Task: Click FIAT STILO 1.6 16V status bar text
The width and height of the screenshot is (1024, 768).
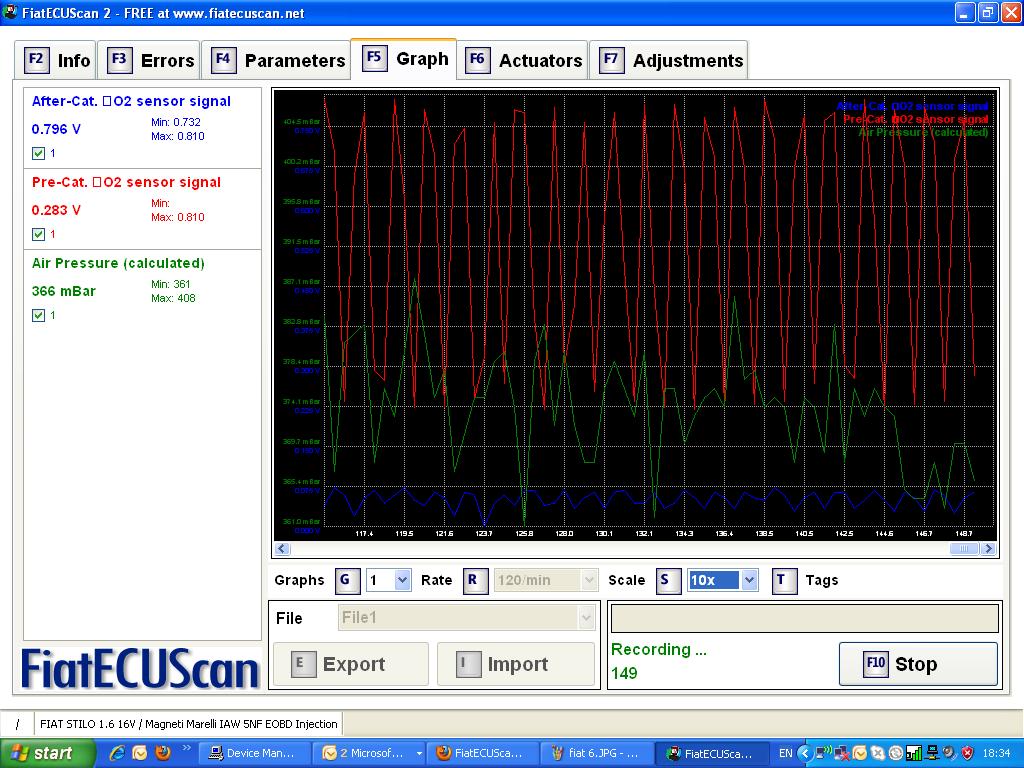Action: click(188, 724)
